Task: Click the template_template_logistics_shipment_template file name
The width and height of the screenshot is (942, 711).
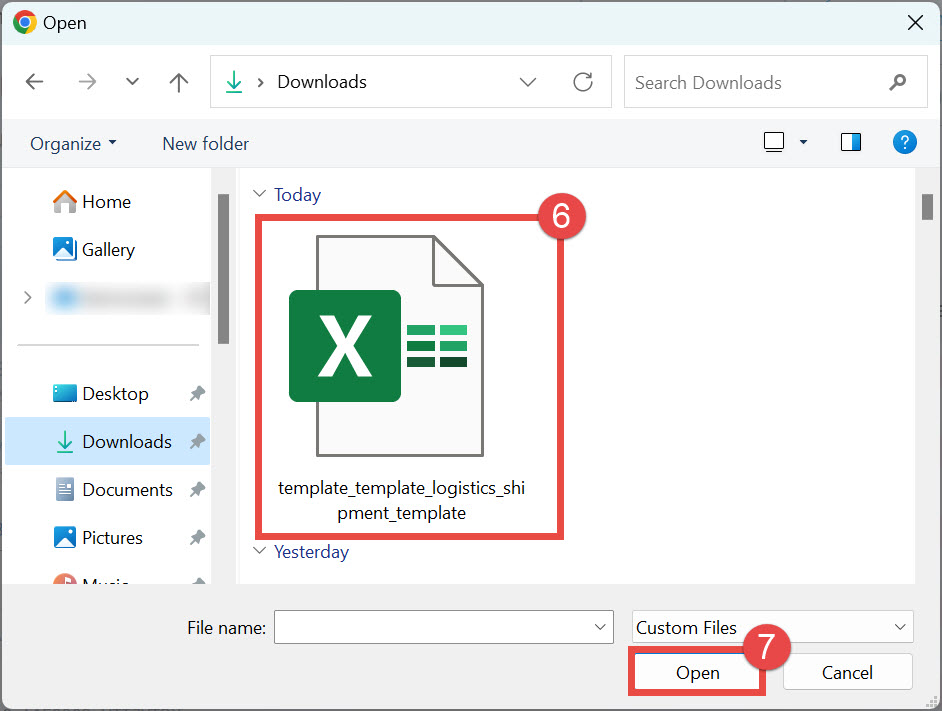Action: click(401, 500)
